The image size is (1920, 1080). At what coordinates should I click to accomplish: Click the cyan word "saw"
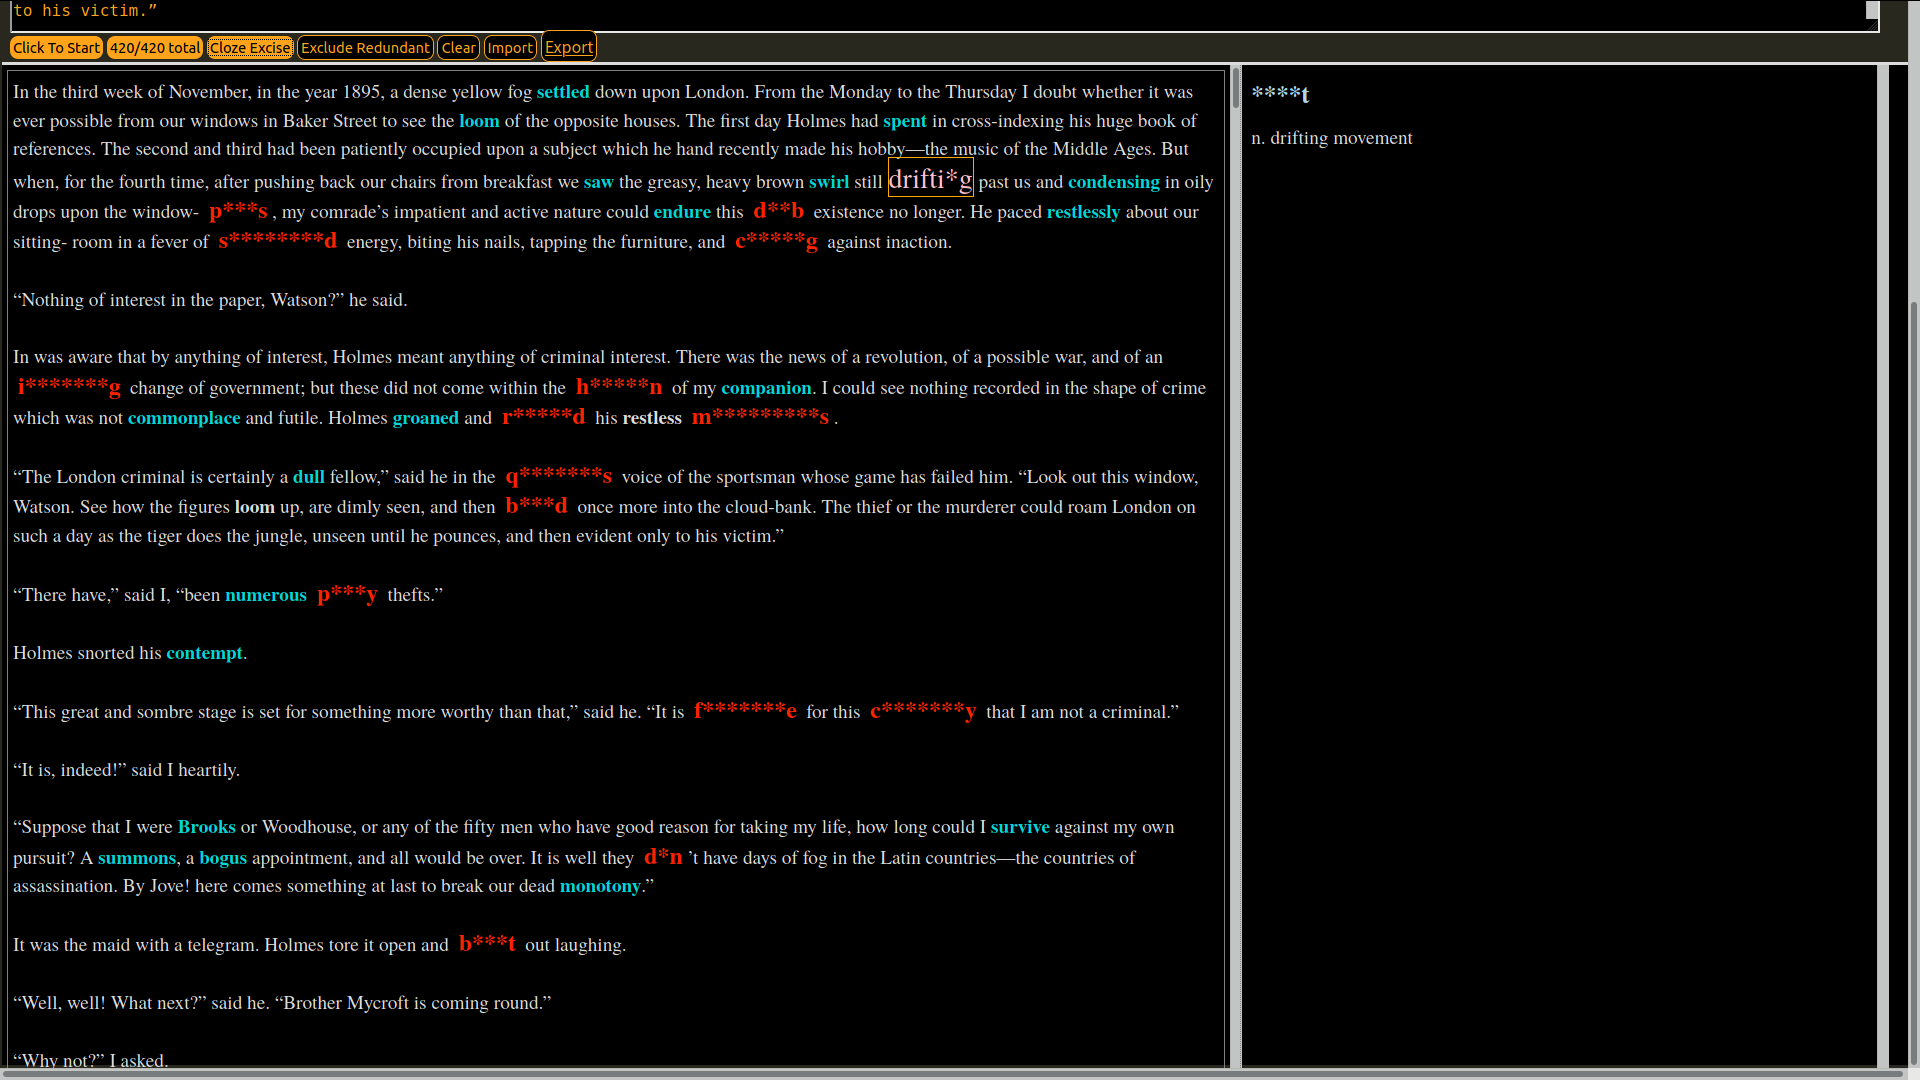[x=598, y=182]
